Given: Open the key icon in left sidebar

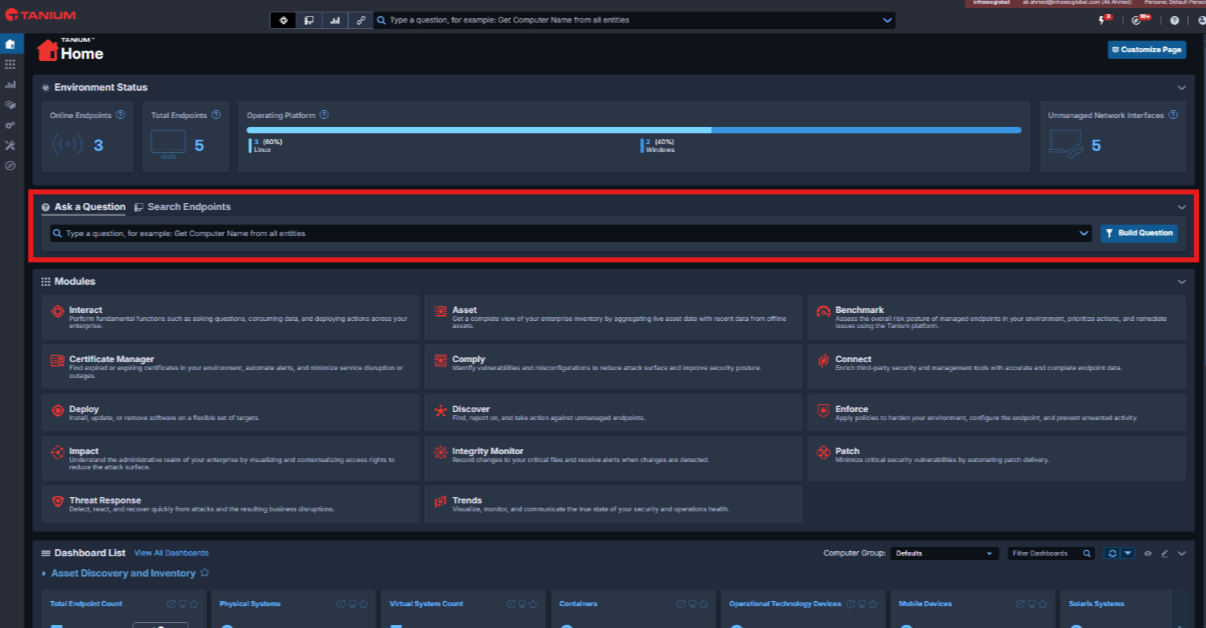Looking at the screenshot, I should [x=10, y=125].
